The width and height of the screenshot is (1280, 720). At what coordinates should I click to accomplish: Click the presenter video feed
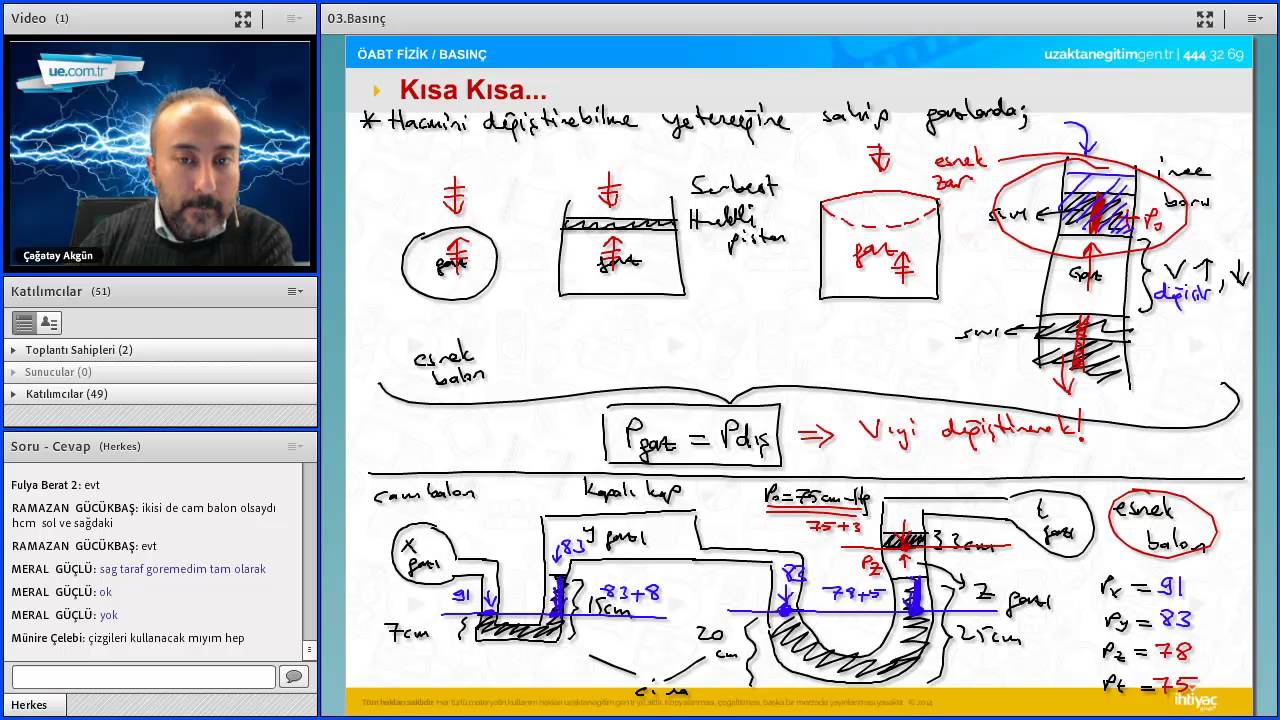pos(160,154)
